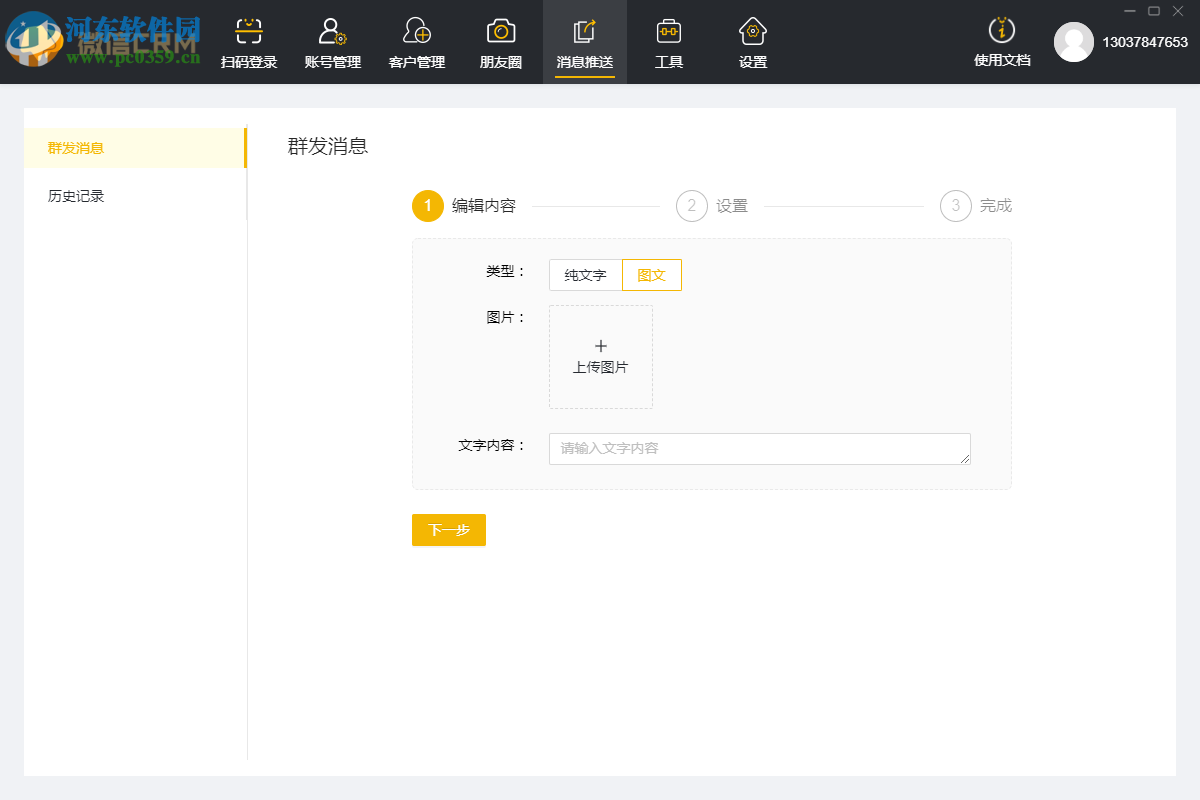The width and height of the screenshot is (1200, 800).
Task: Click the 上传图片 upload area
Action: (x=600, y=358)
